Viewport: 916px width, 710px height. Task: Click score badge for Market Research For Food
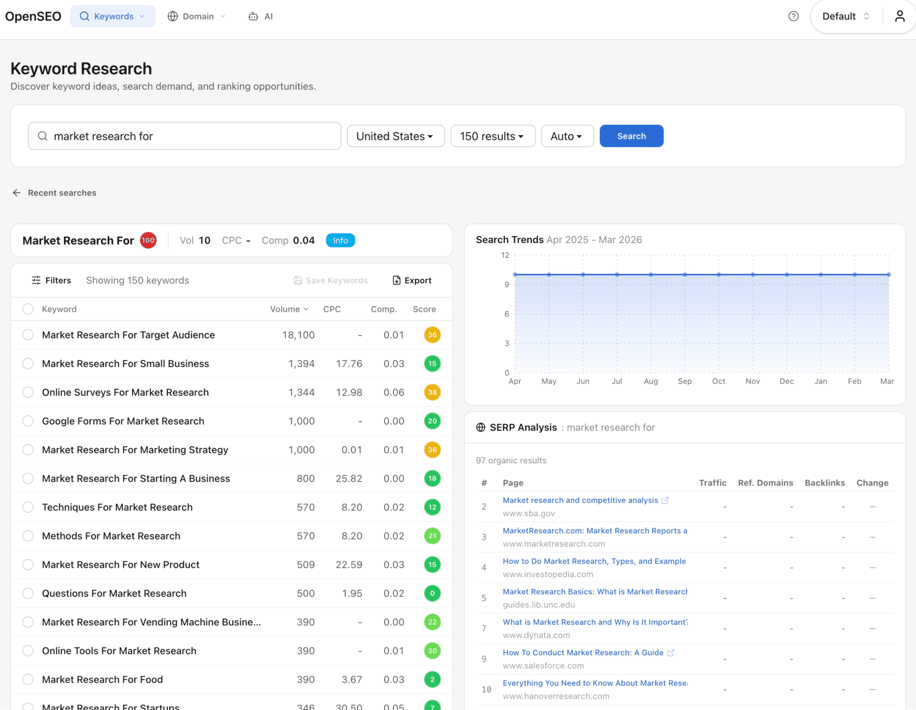click(432, 679)
